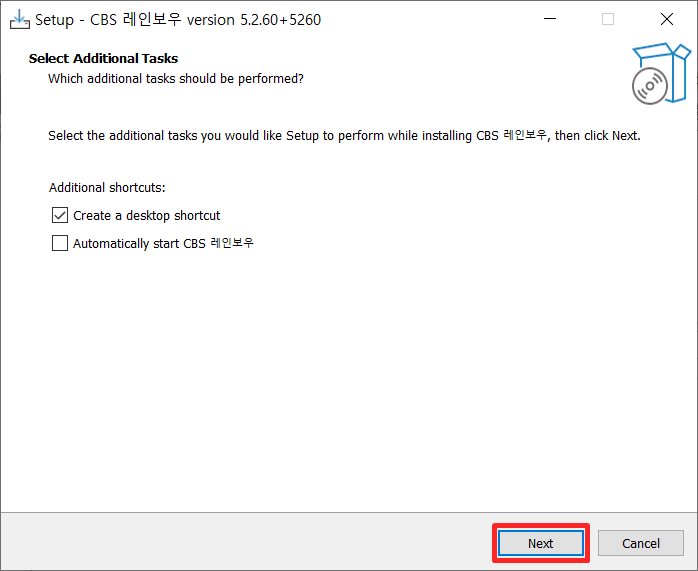Click the setup installer icon in title bar
The image size is (698, 571).
coord(20,20)
